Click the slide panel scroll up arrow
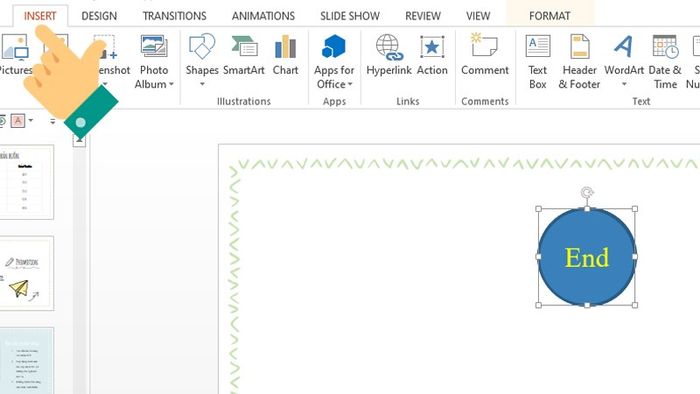The image size is (700, 394). tap(79, 140)
